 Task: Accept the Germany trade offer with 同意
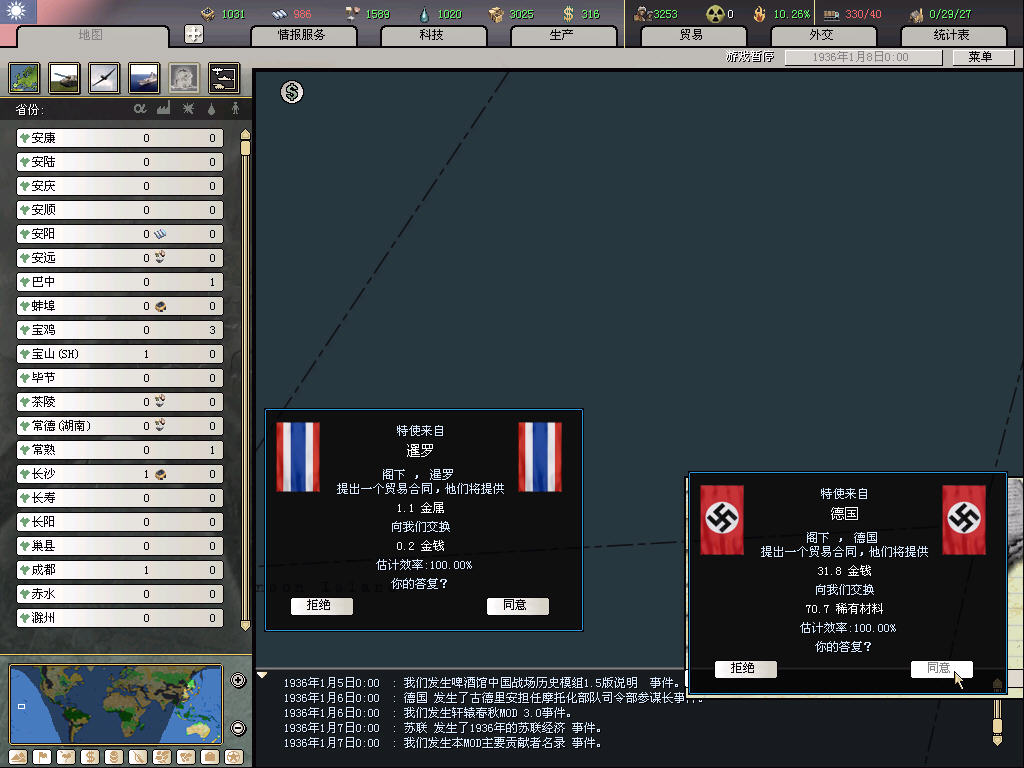click(x=941, y=669)
